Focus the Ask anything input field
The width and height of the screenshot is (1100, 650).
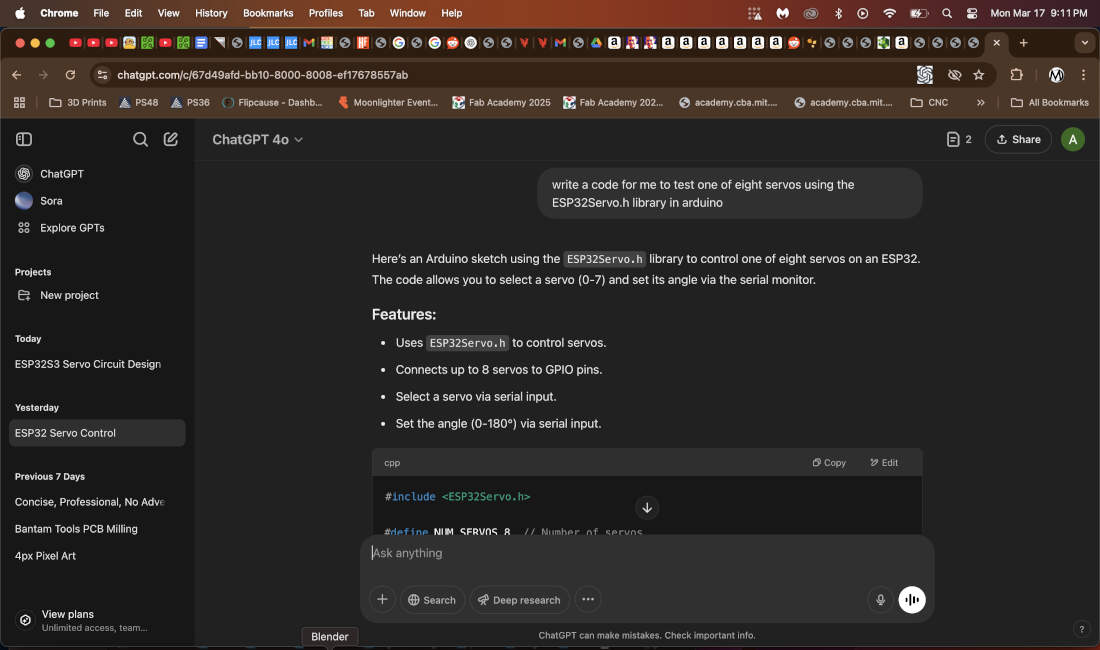(x=647, y=553)
